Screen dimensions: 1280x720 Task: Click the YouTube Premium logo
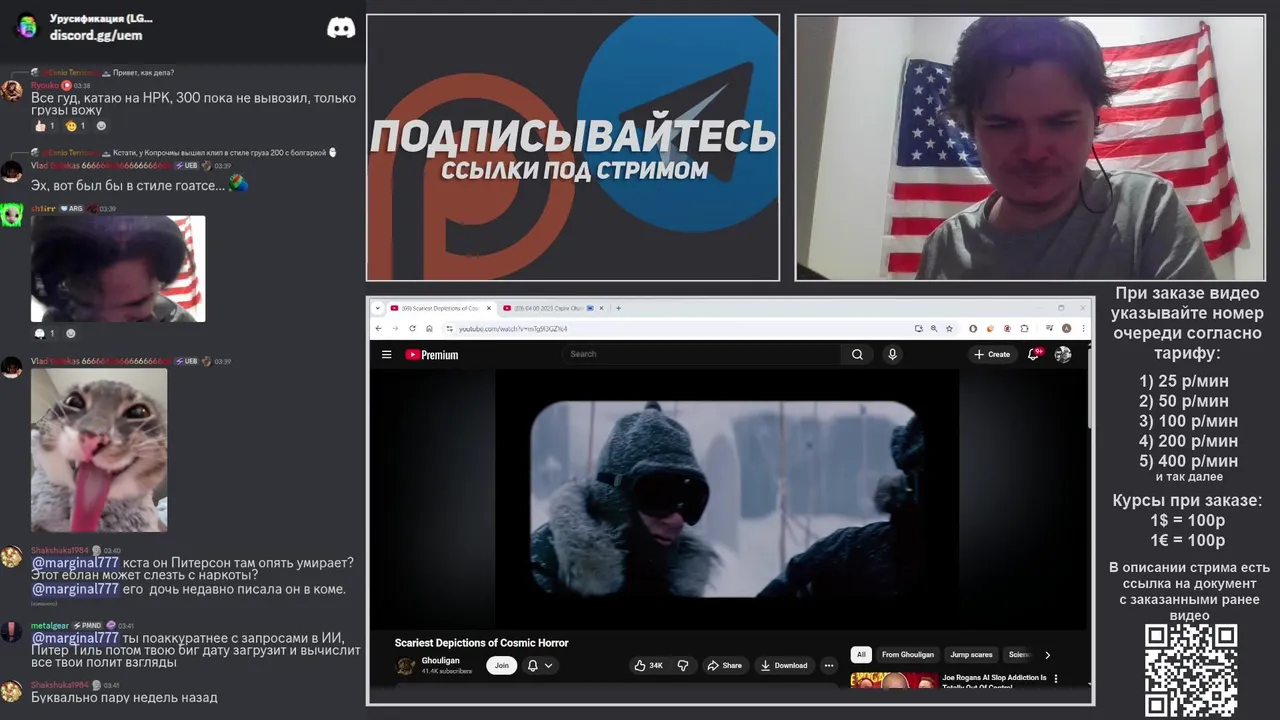tap(432, 354)
